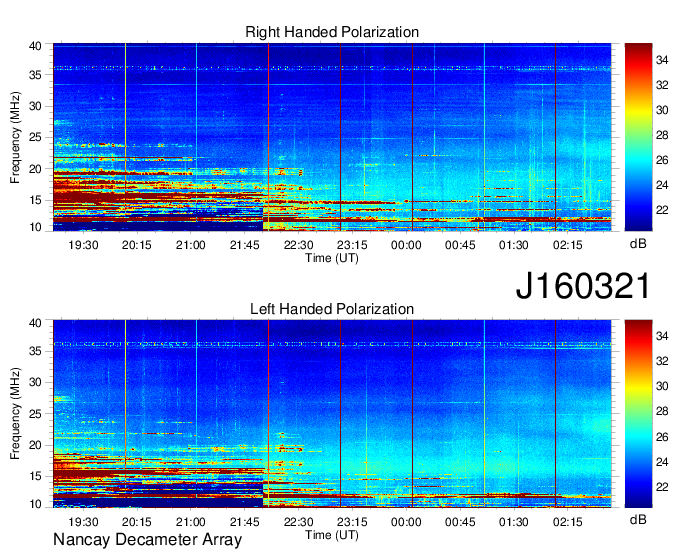Click the "Right Handed Polarization" plot title
The image size is (680, 552).
pyautogui.click(x=332, y=32)
